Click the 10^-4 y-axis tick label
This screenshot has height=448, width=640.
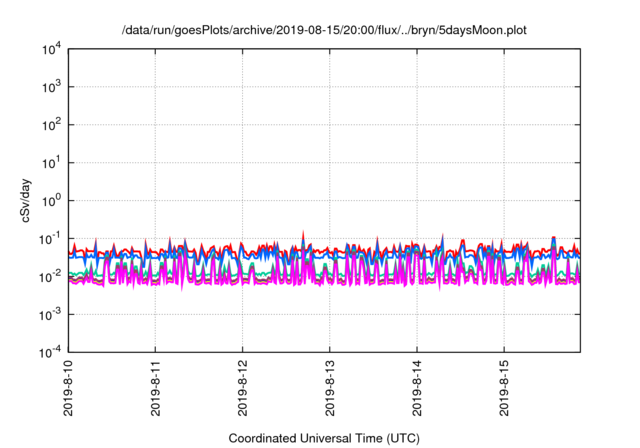50,352
